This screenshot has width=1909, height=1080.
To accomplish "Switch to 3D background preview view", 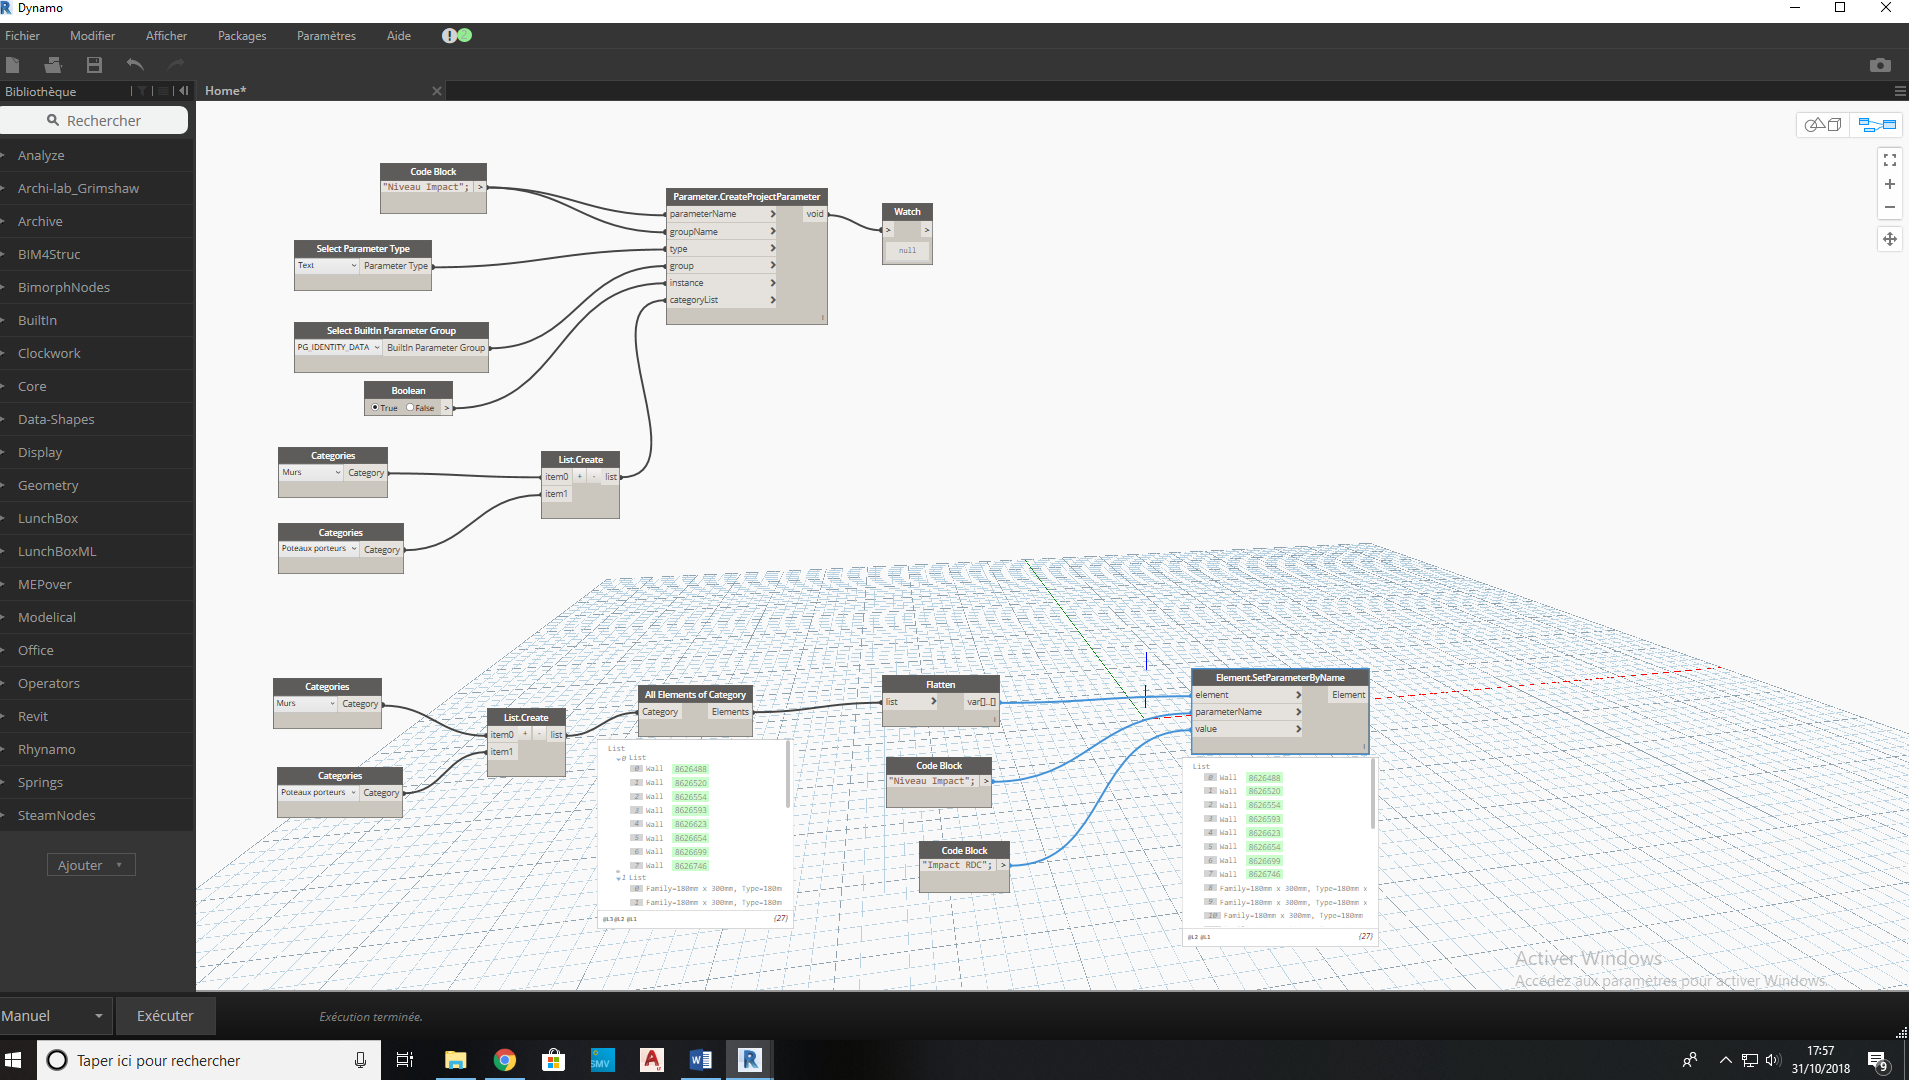I will (1823, 125).
